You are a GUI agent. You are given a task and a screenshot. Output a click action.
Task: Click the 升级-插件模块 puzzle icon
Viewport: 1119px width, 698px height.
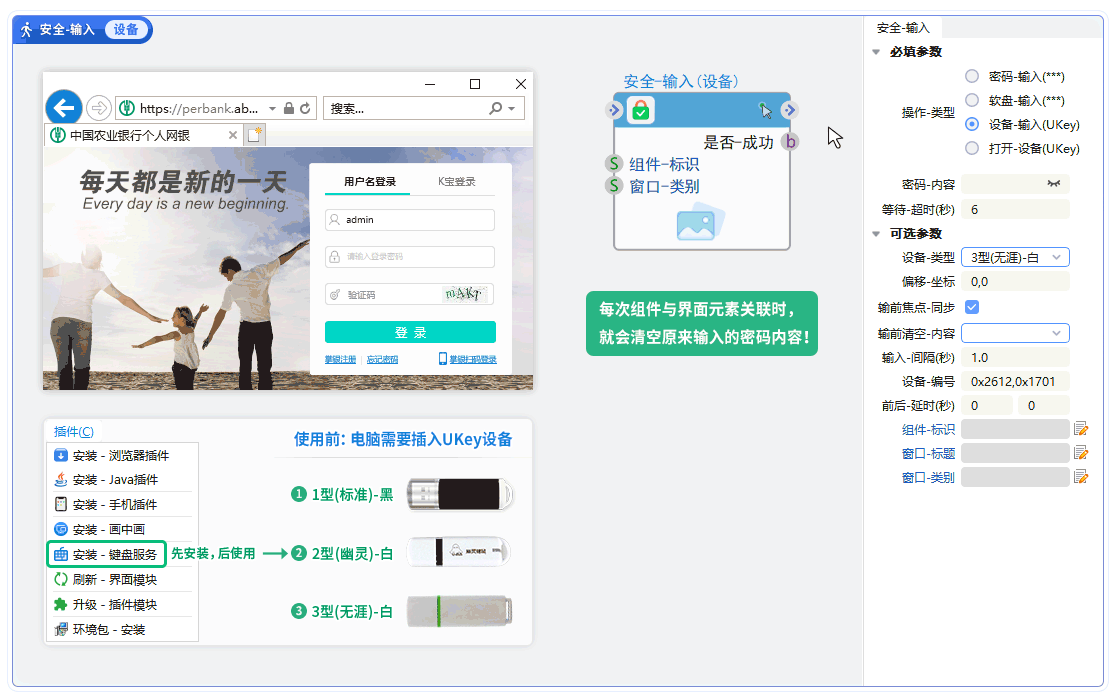coord(60,602)
